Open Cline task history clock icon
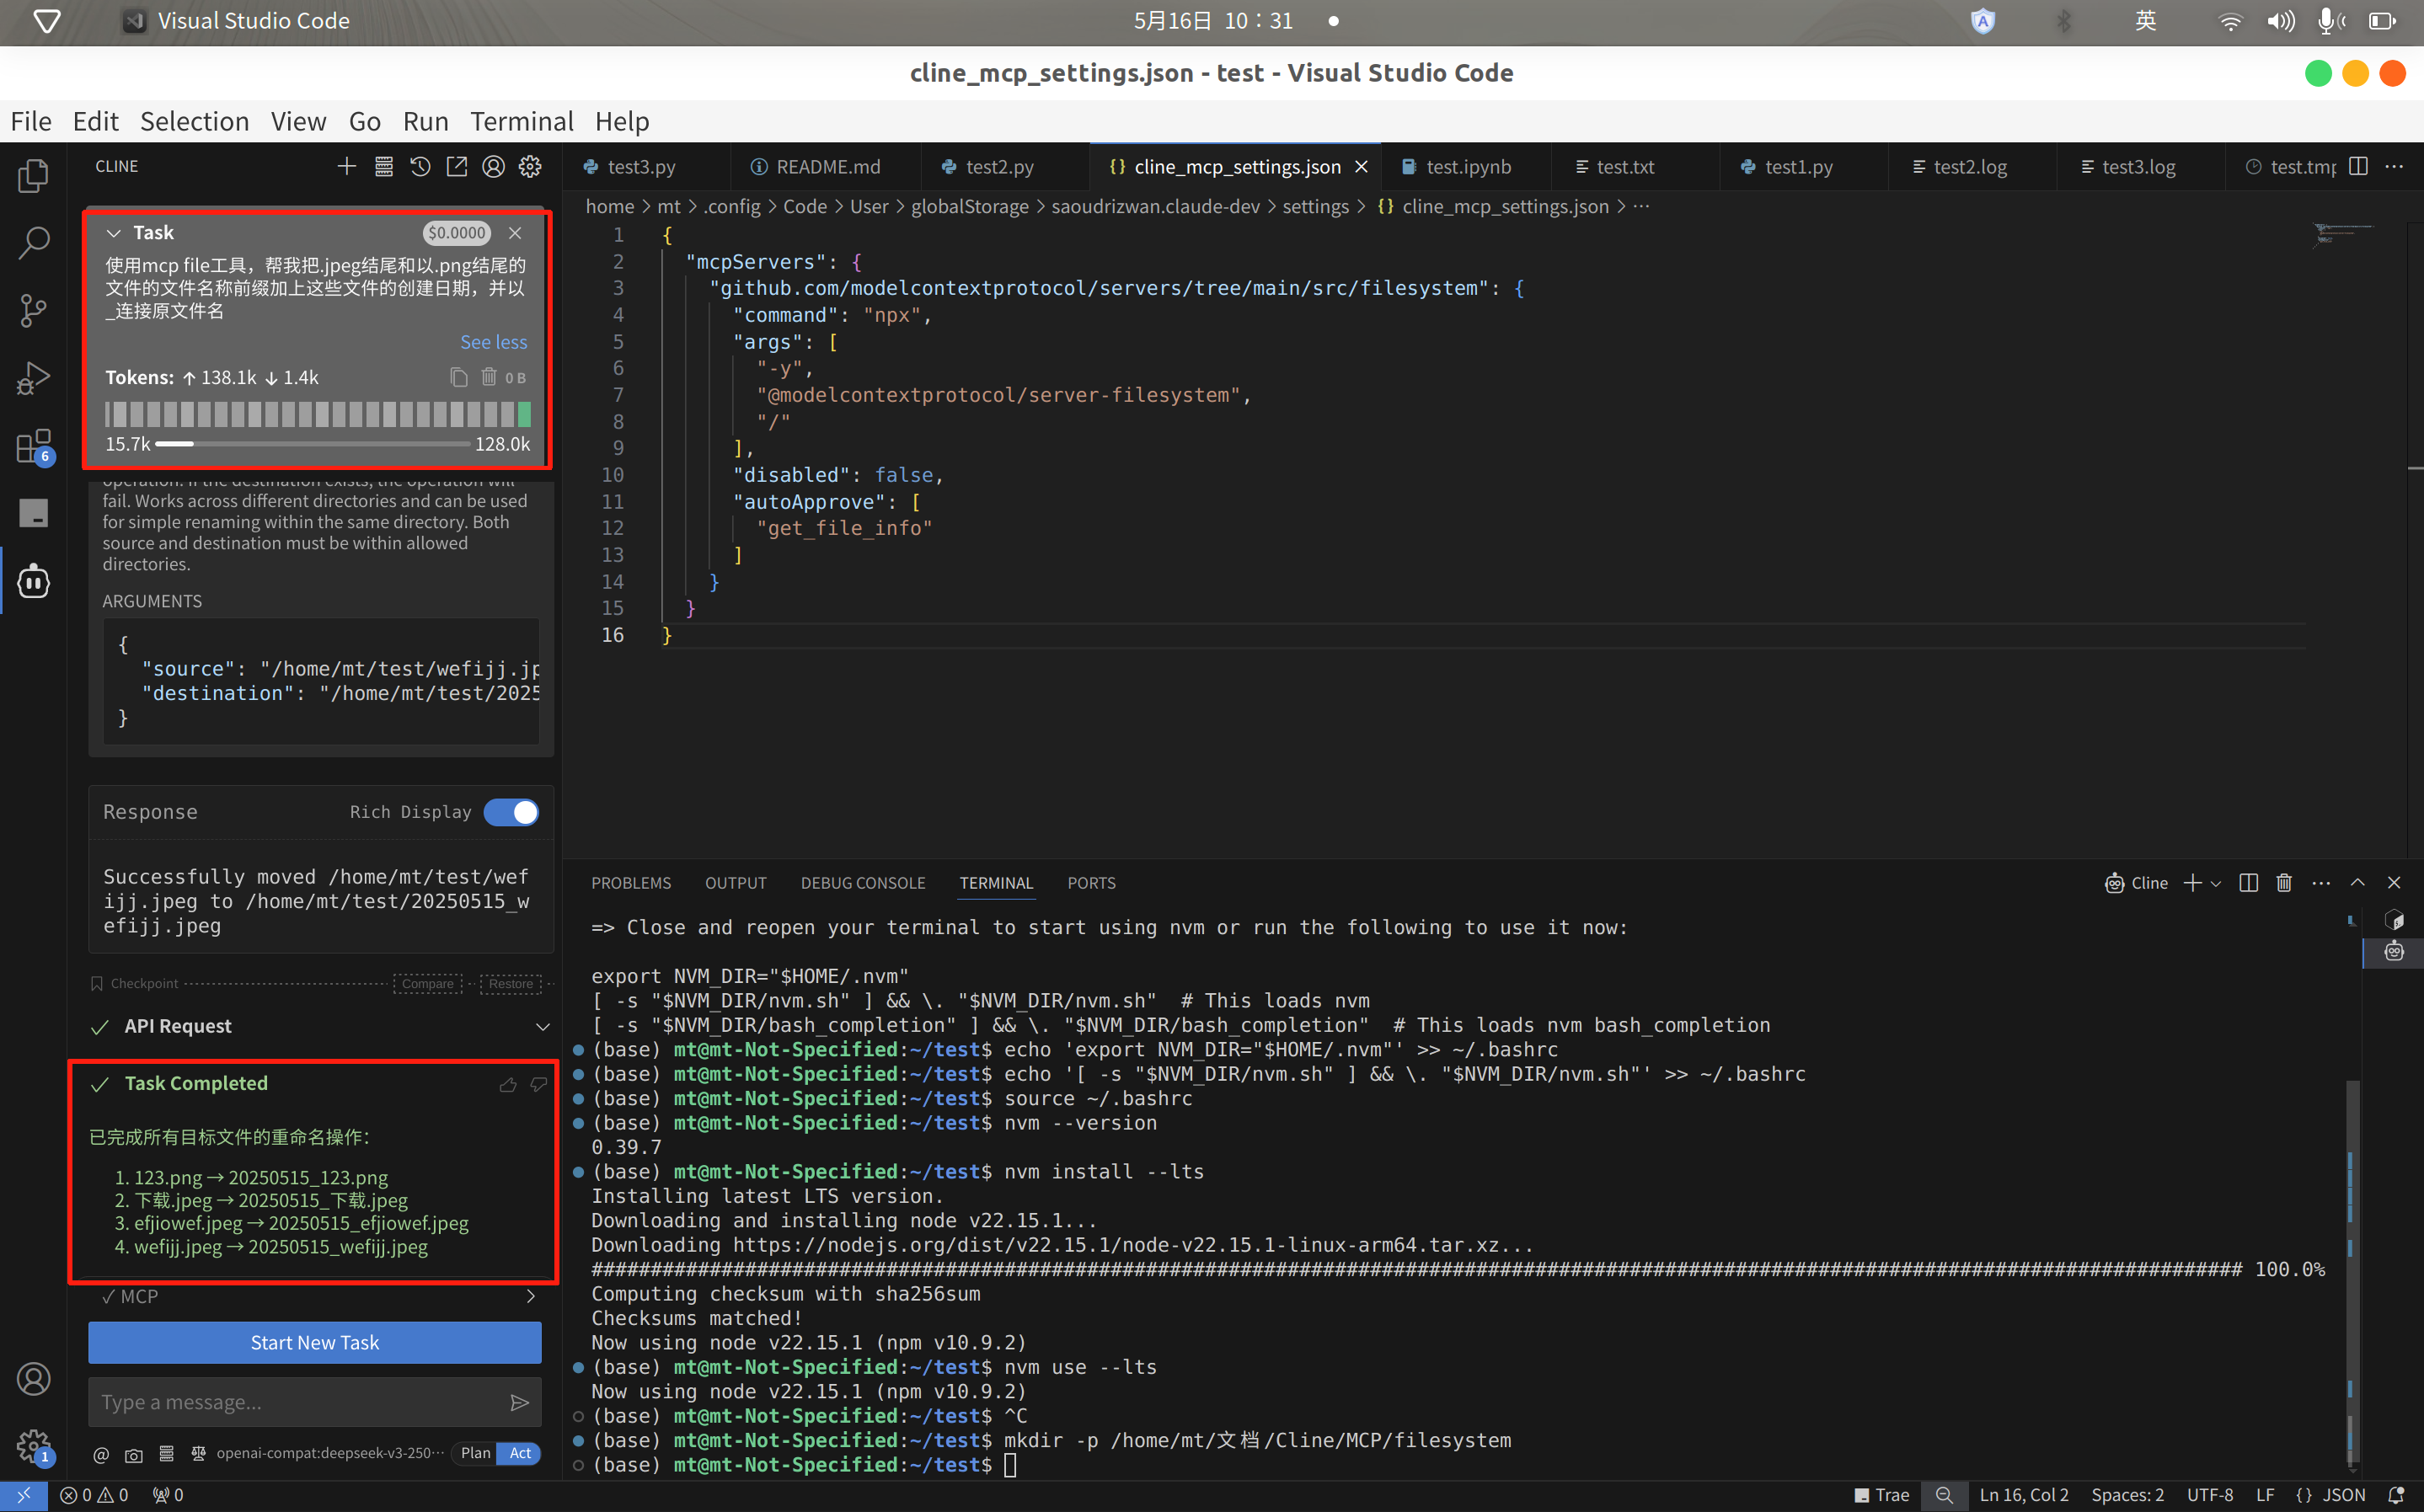2424x1512 pixels. pyautogui.click(x=420, y=167)
